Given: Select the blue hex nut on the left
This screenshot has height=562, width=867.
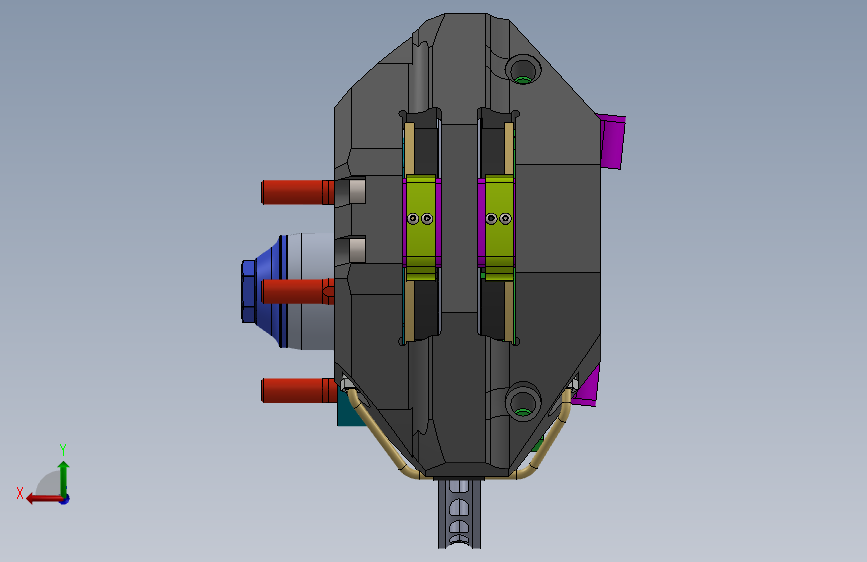Looking at the screenshot, I should [249, 292].
